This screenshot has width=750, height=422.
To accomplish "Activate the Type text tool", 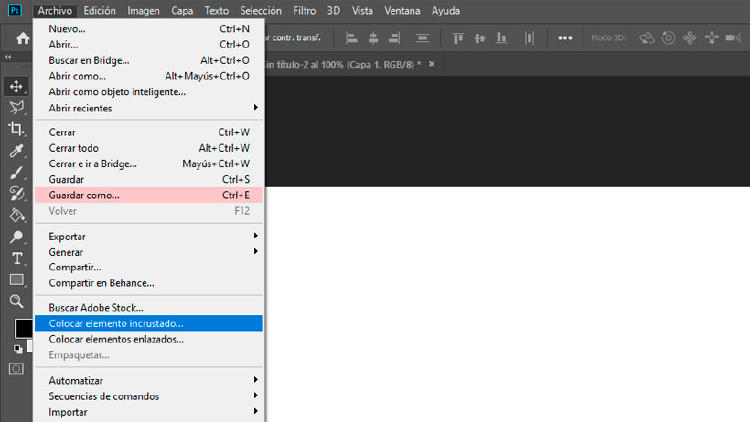I will pos(16,258).
